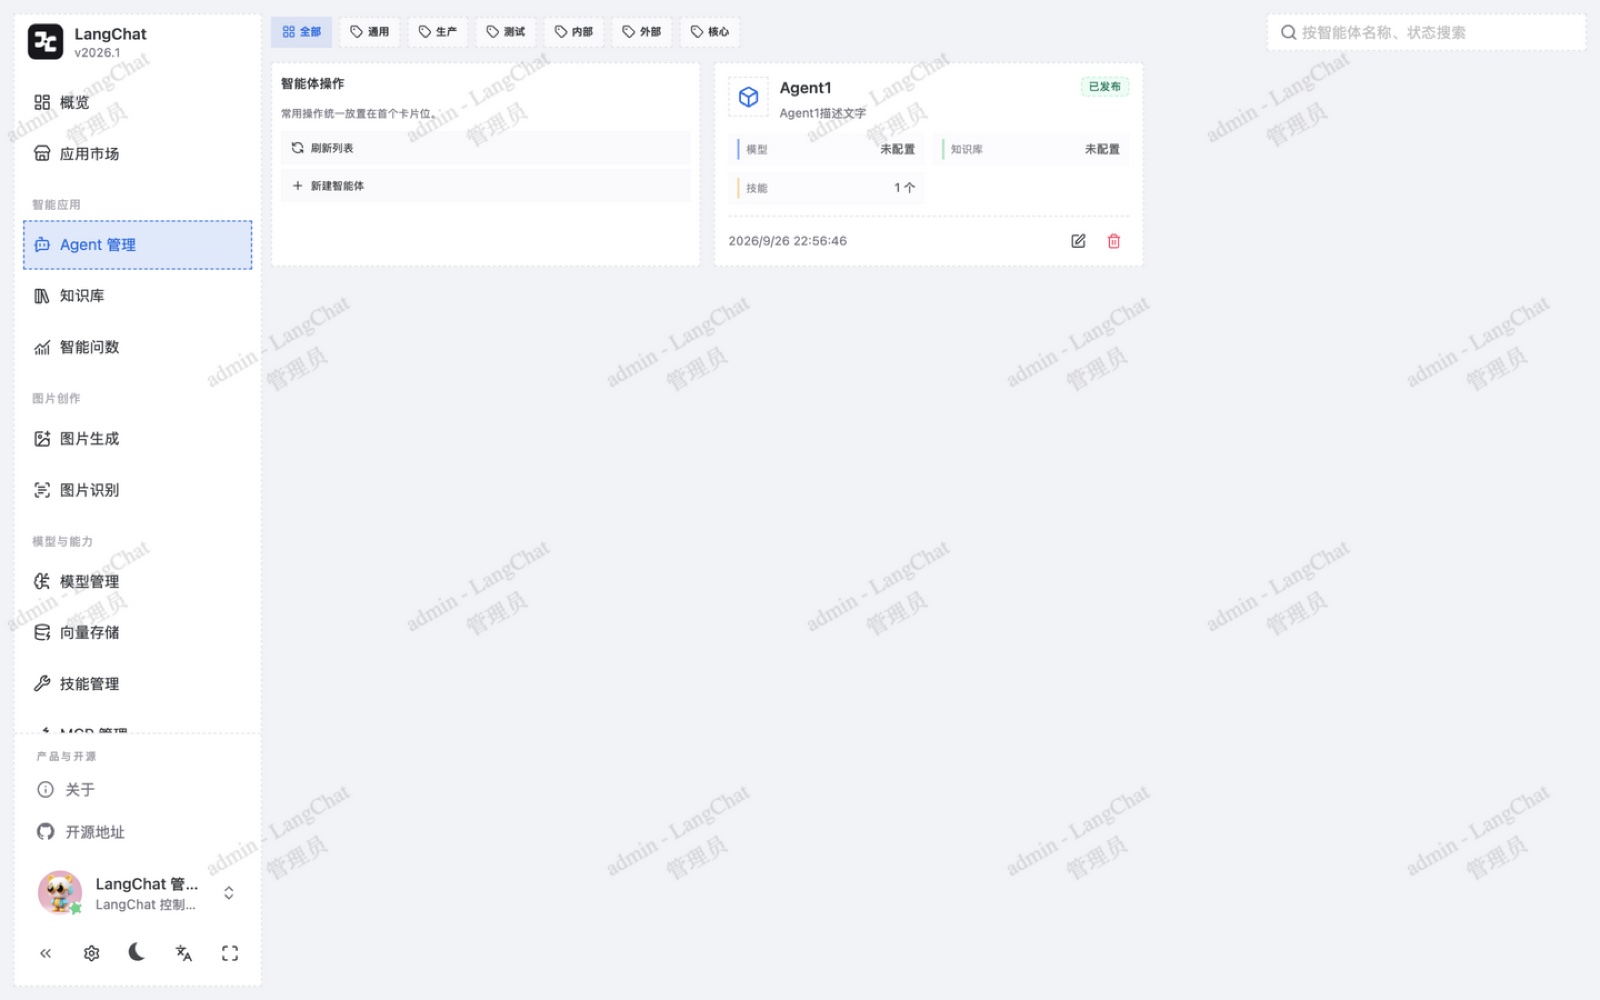Select the 通用 tag filter
This screenshot has width=1600, height=1000.
coord(370,32)
